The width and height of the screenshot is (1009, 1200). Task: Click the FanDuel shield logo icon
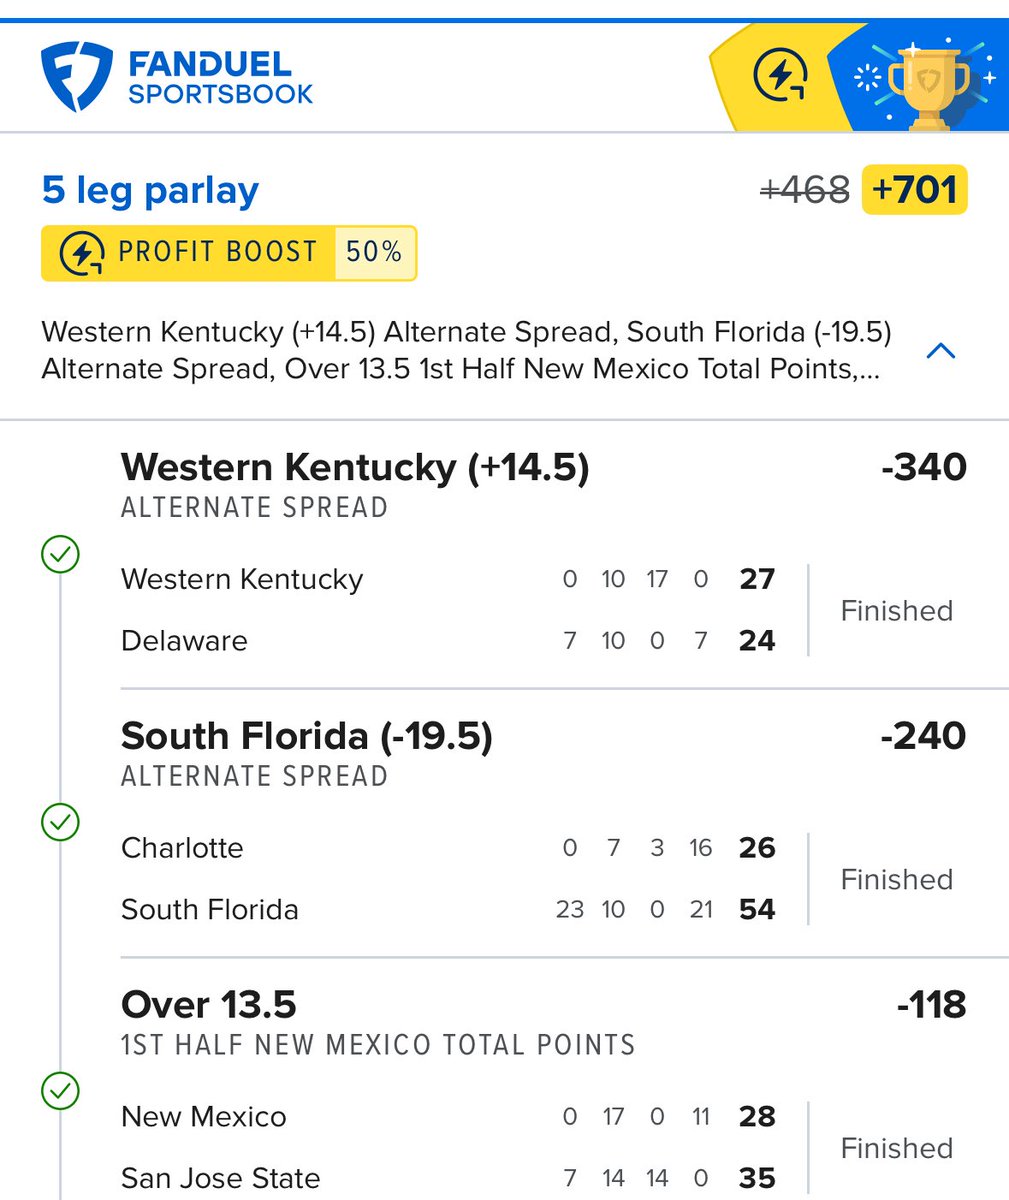[x=75, y=77]
